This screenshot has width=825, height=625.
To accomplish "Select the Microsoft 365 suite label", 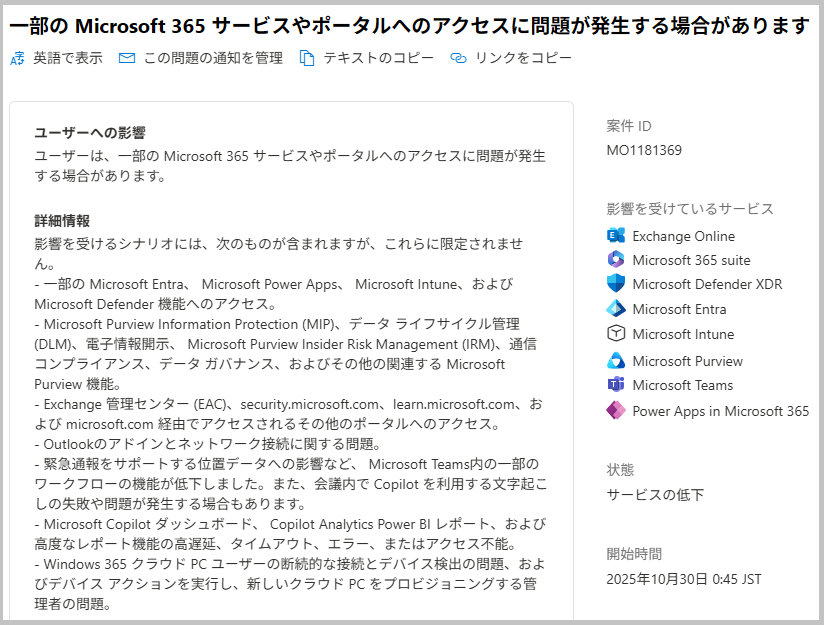I will coord(691,260).
